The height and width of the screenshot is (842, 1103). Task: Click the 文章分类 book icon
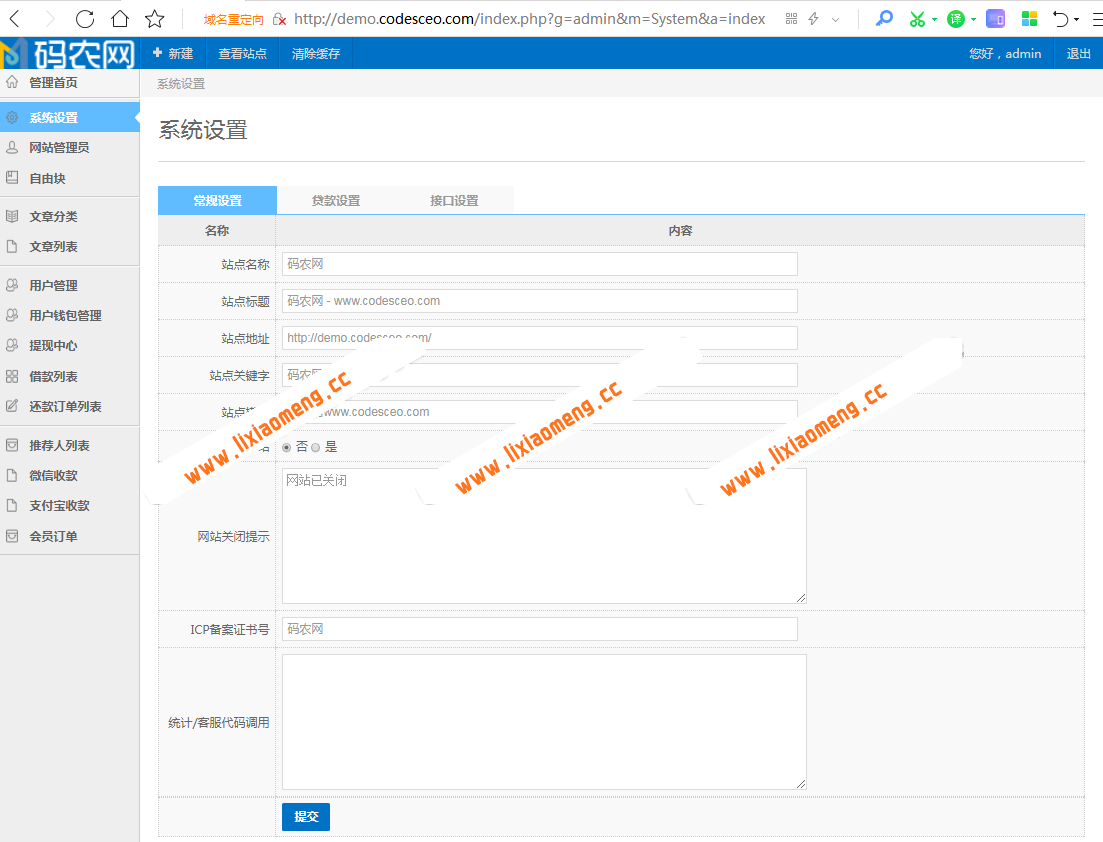click(x=12, y=216)
